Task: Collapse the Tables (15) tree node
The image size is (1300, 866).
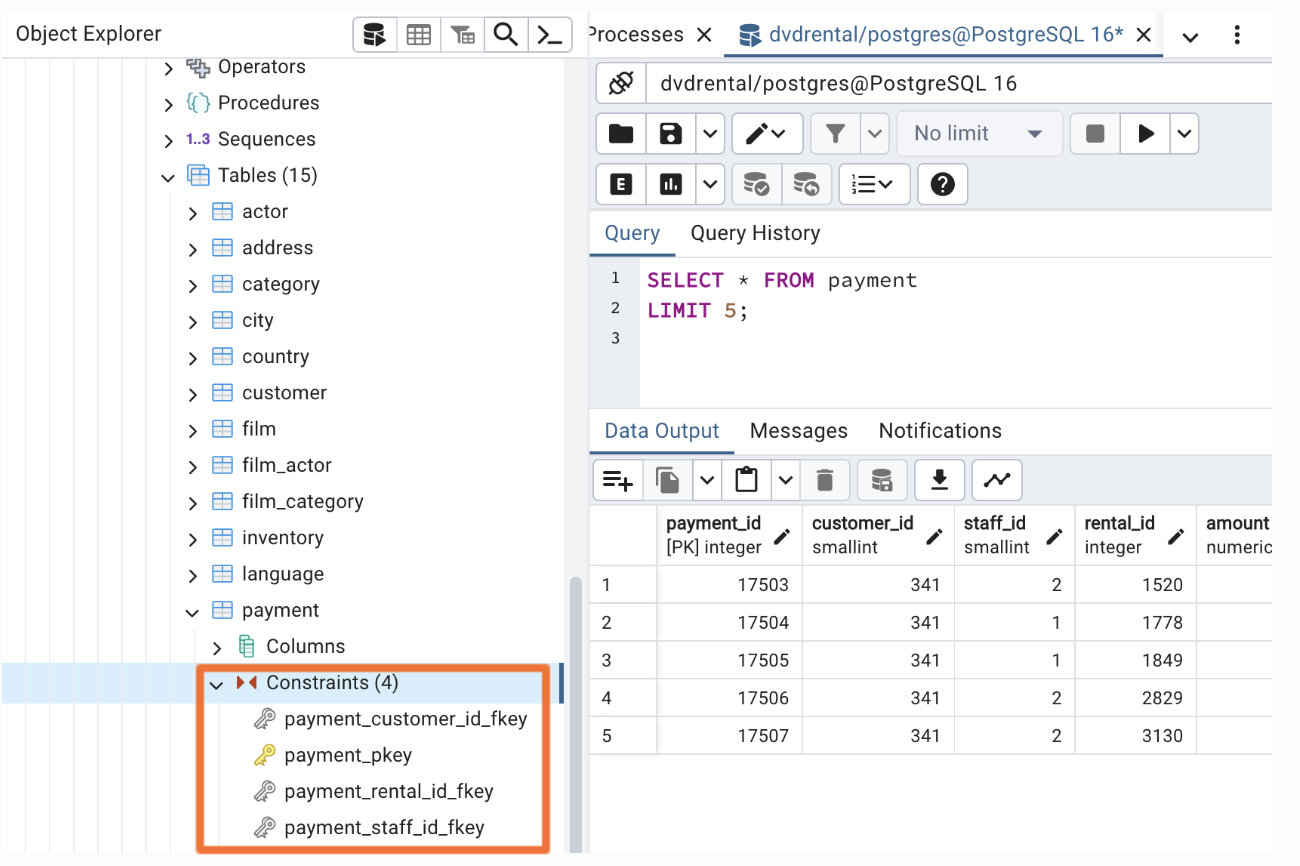Action: coord(168,177)
